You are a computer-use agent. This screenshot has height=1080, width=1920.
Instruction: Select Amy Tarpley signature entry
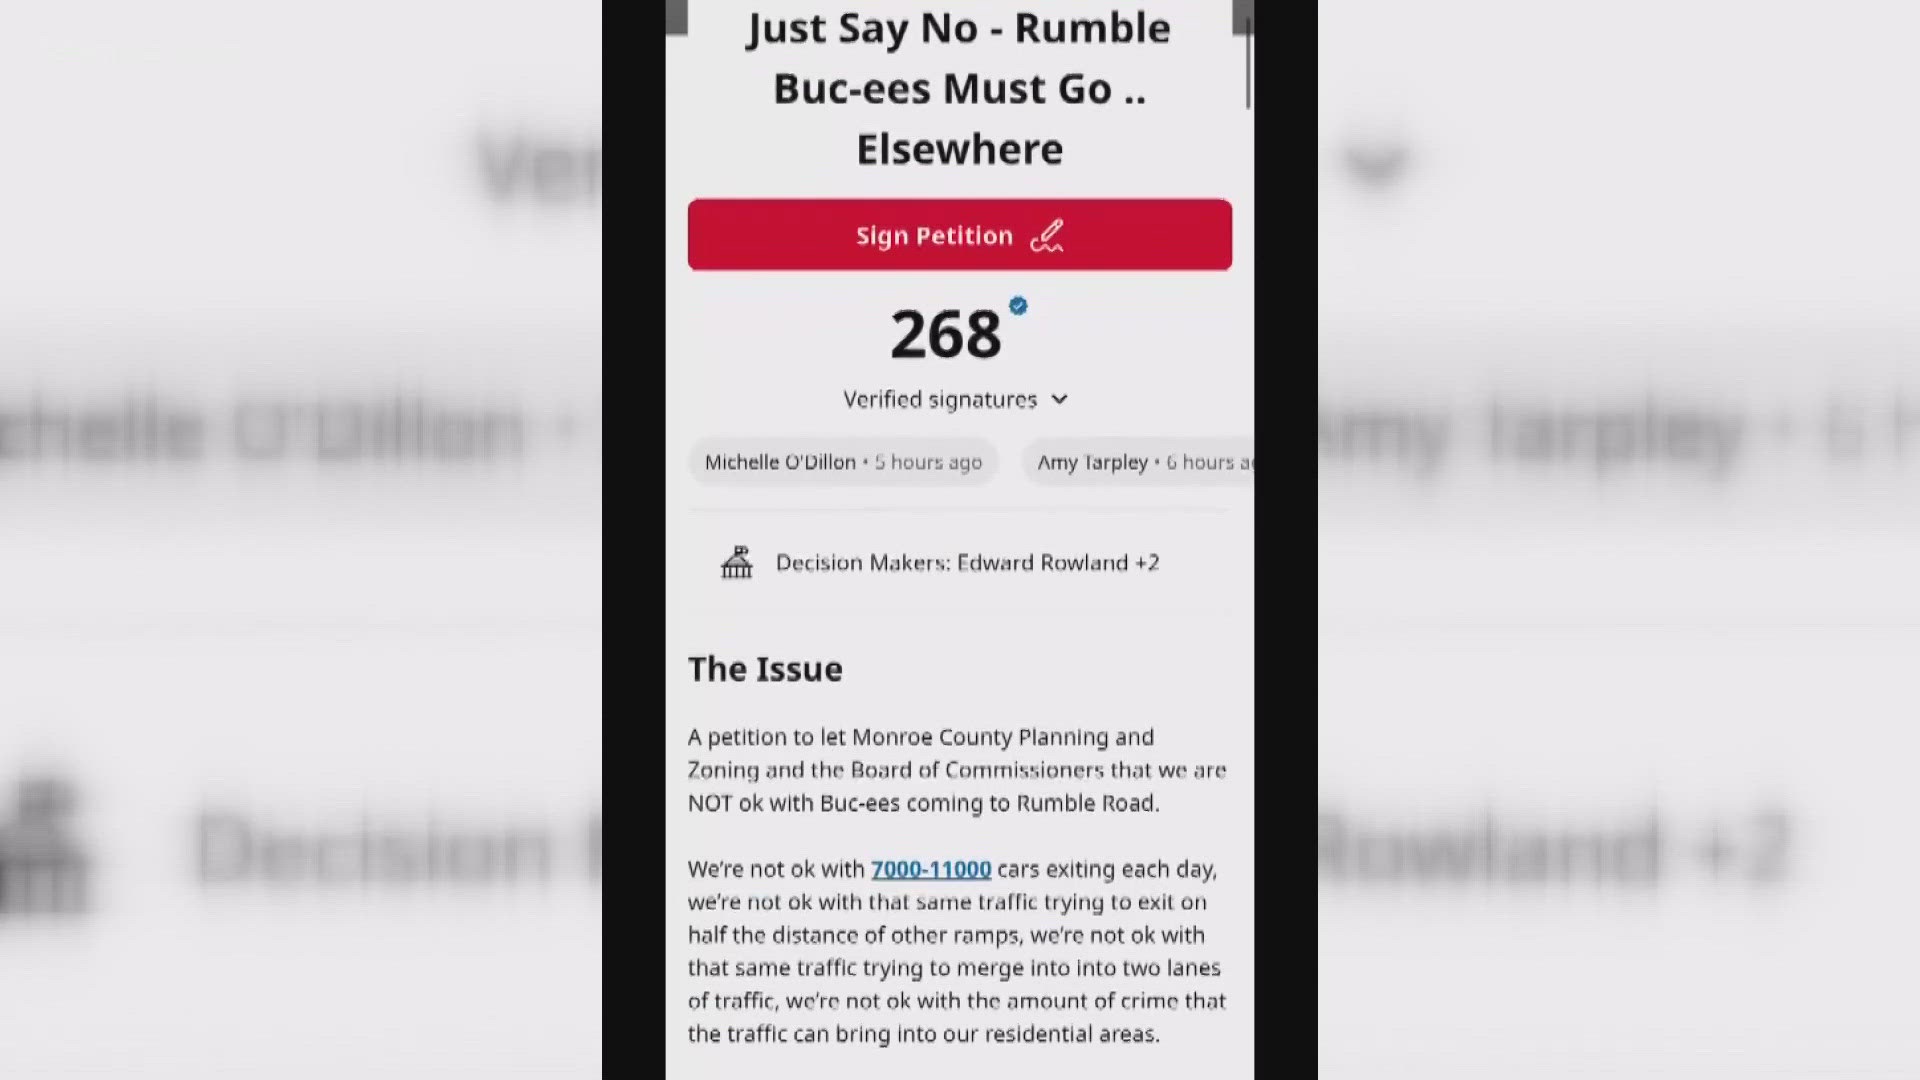point(1138,460)
